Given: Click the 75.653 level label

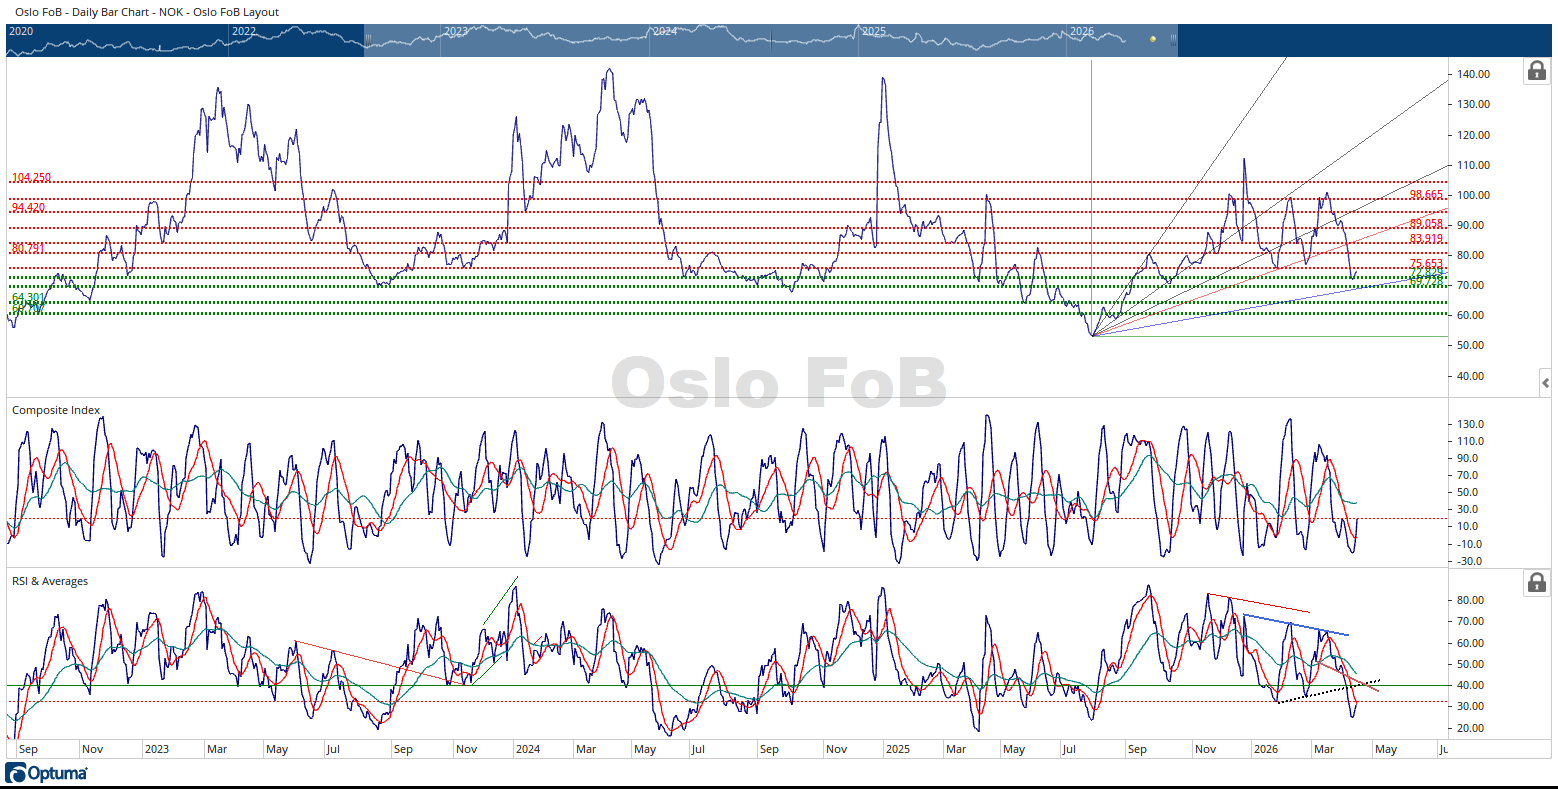Looking at the screenshot, I should pos(1426,263).
